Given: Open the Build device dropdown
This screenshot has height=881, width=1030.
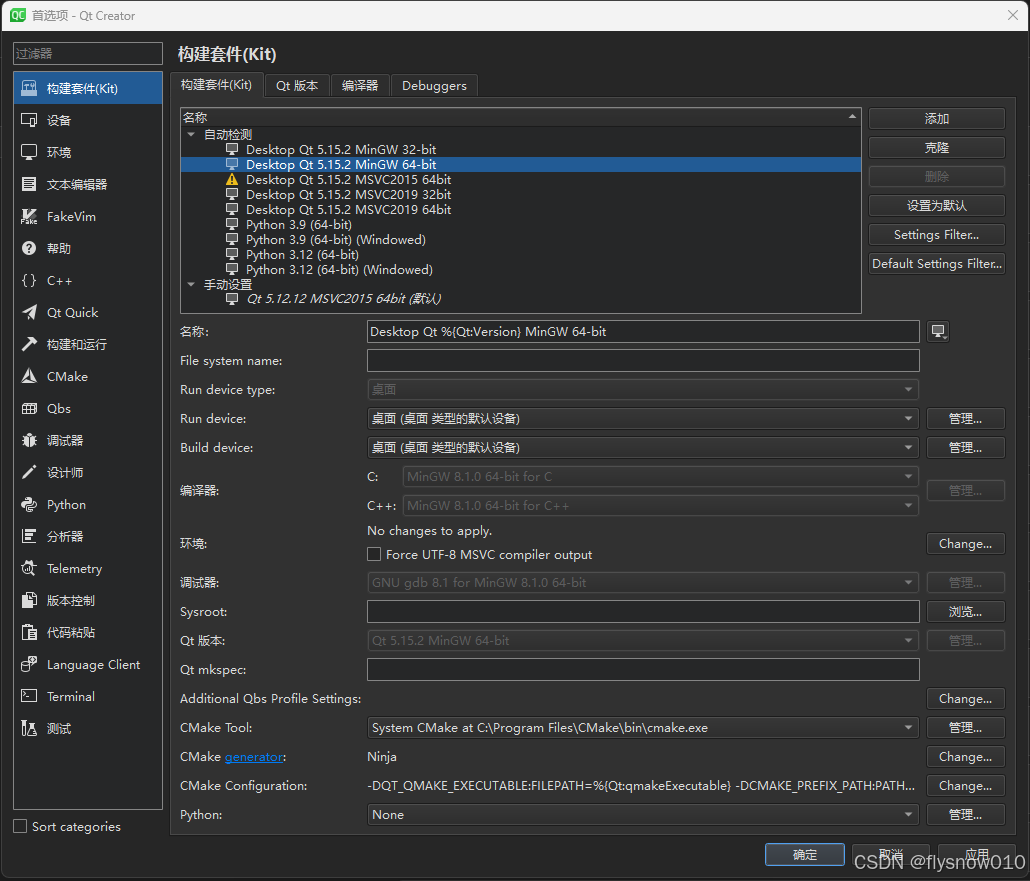Looking at the screenshot, I should click(x=642, y=447).
